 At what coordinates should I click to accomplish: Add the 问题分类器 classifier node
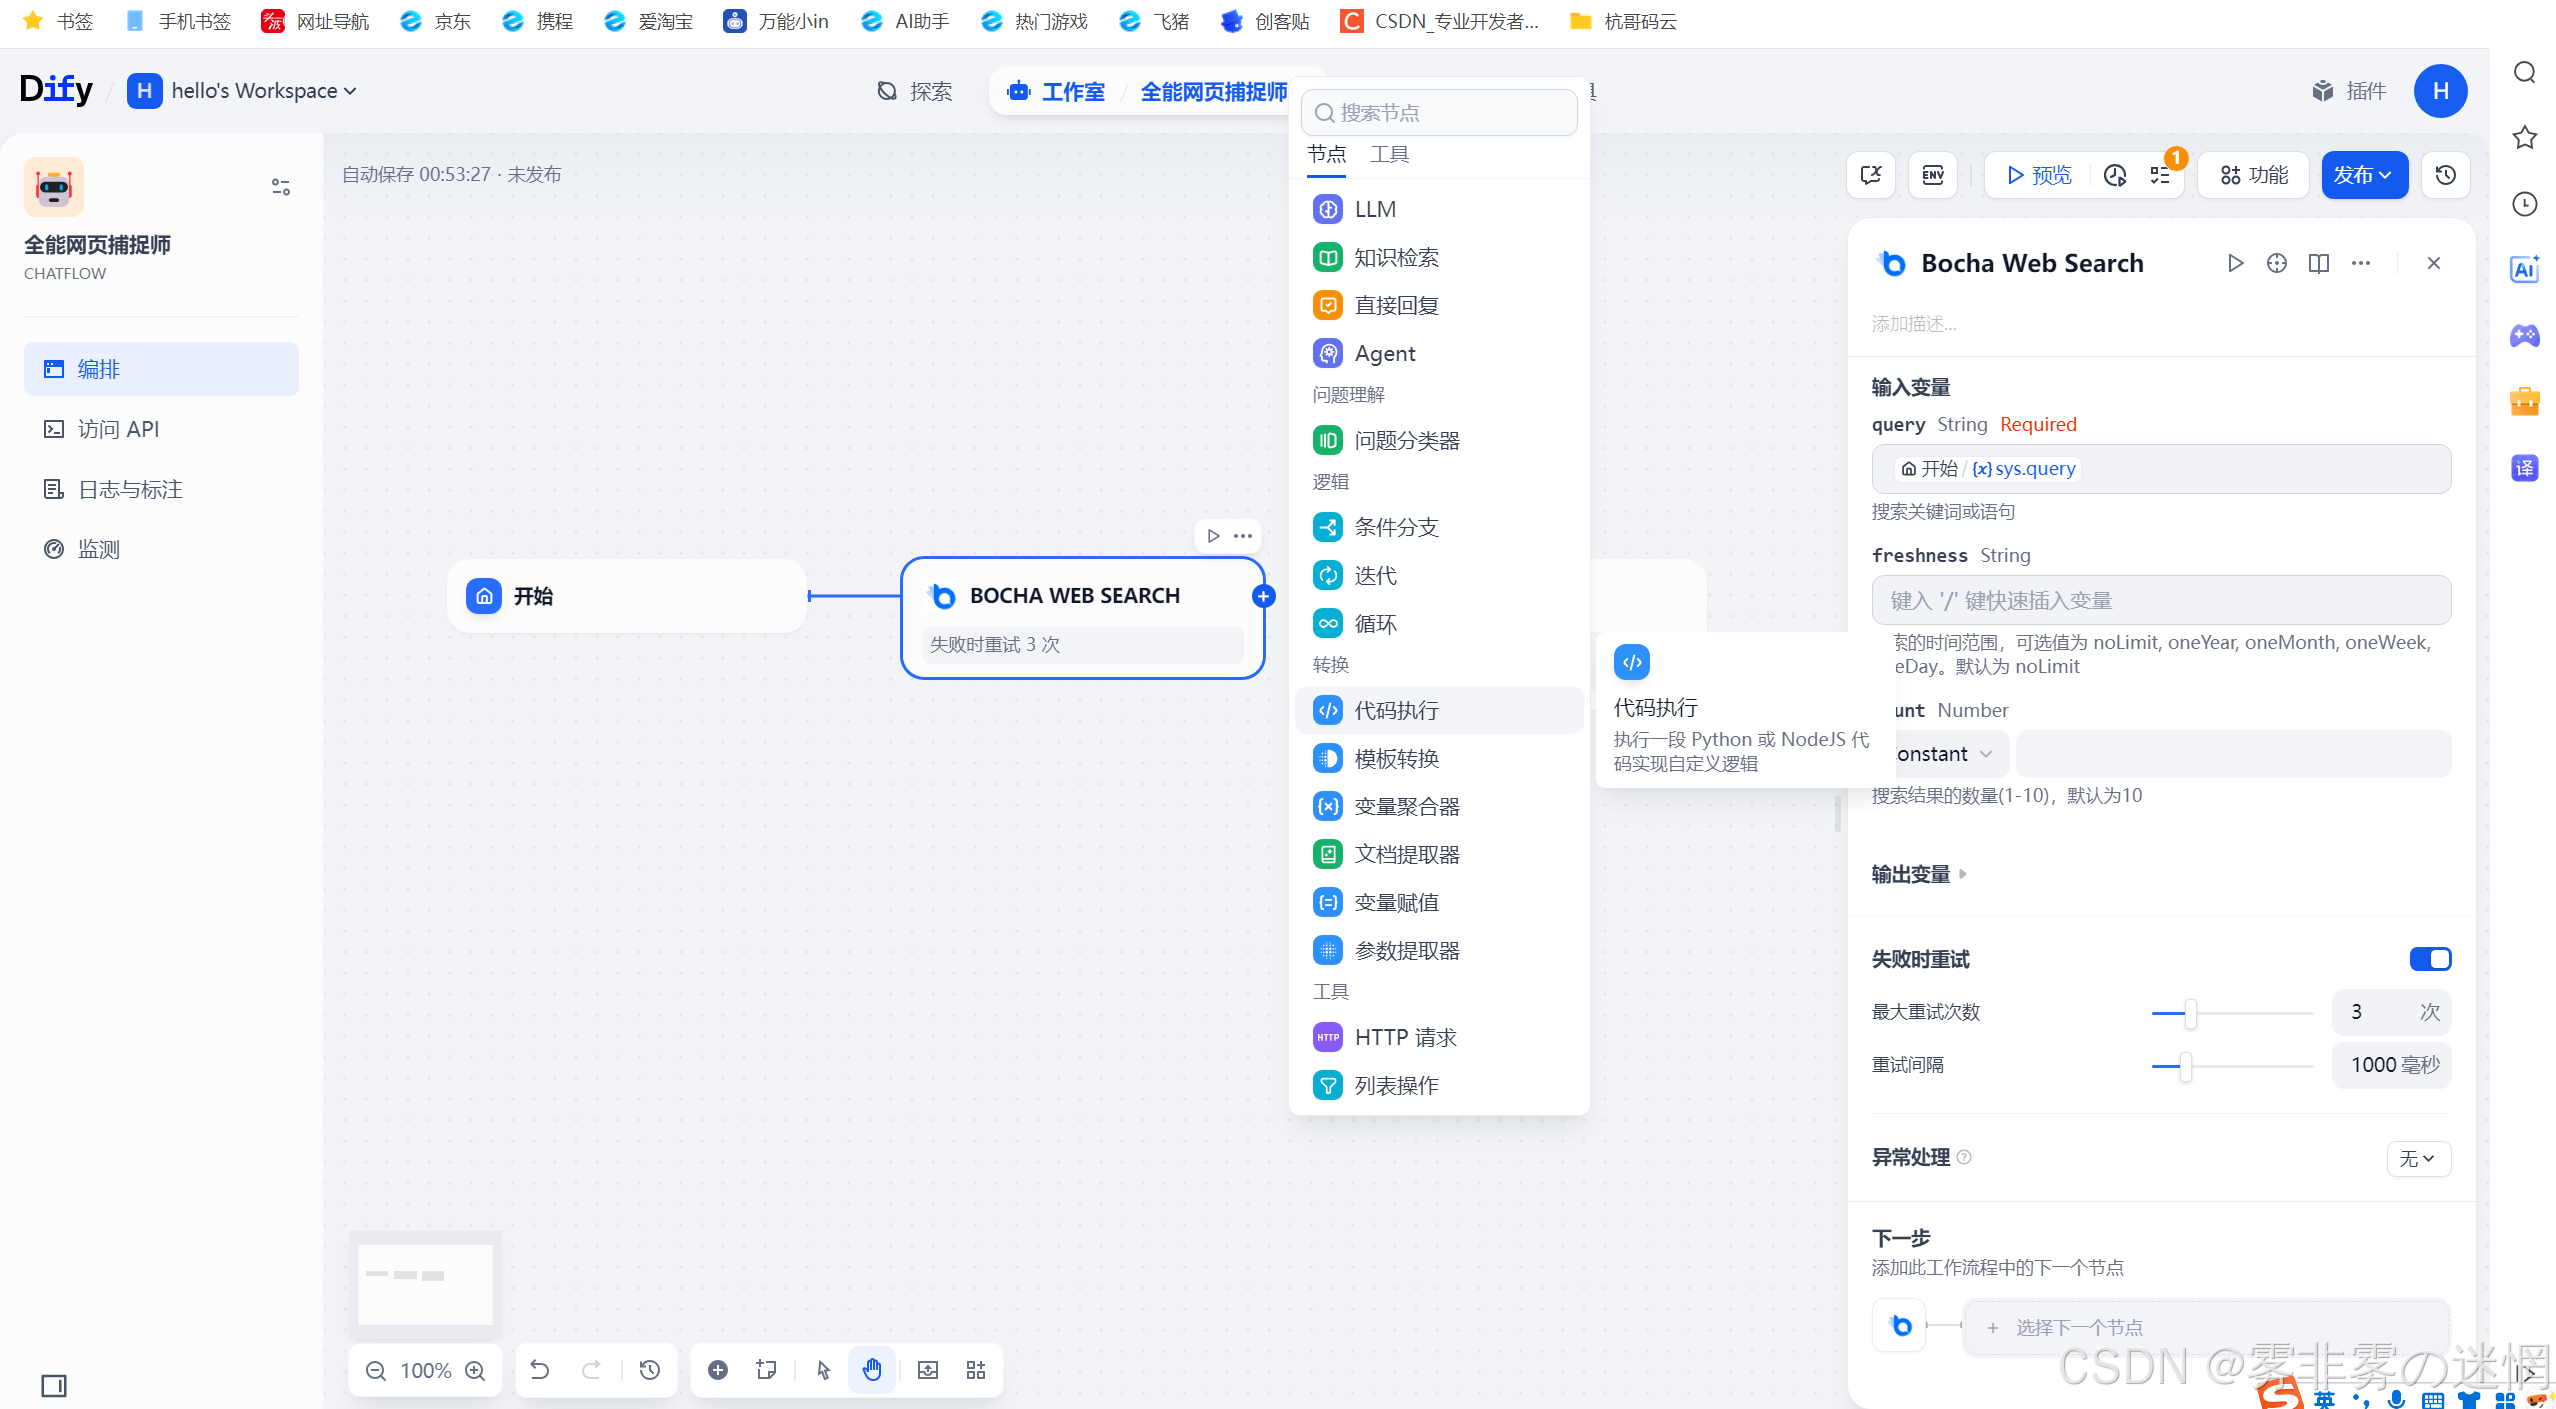pos(1438,440)
